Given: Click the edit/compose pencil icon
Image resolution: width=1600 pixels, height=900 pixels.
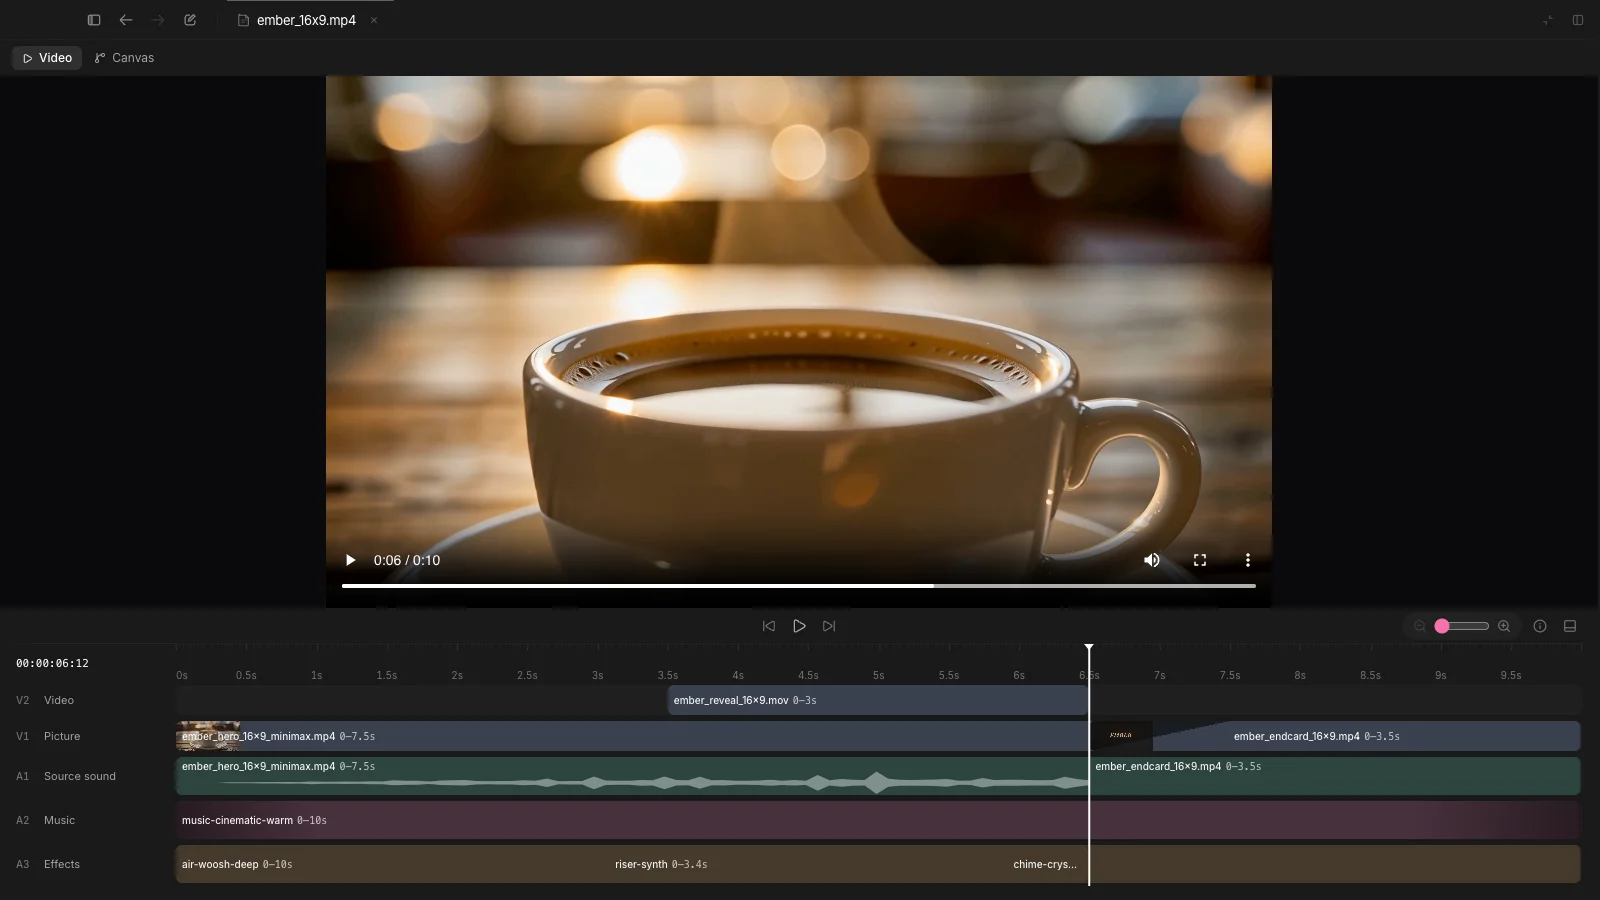Looking at the screenshot, I should click(190, 20).
